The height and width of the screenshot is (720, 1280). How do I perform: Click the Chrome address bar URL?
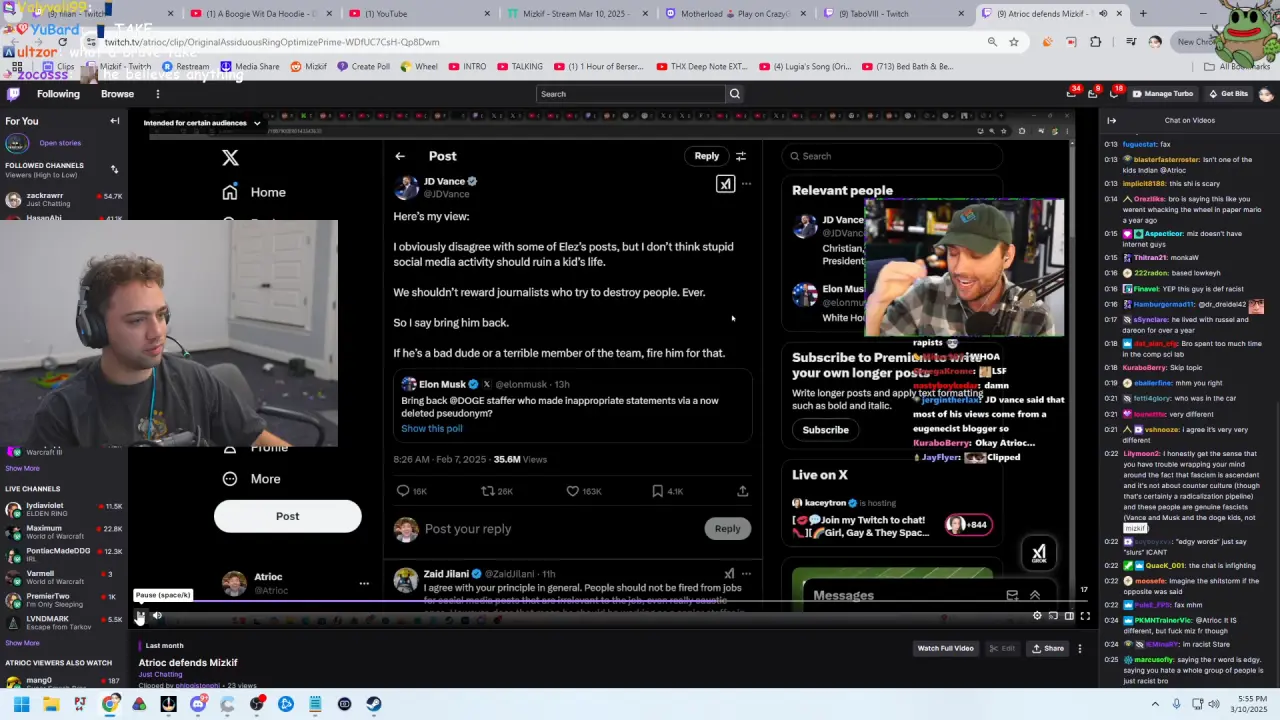[x=272, y=42]
